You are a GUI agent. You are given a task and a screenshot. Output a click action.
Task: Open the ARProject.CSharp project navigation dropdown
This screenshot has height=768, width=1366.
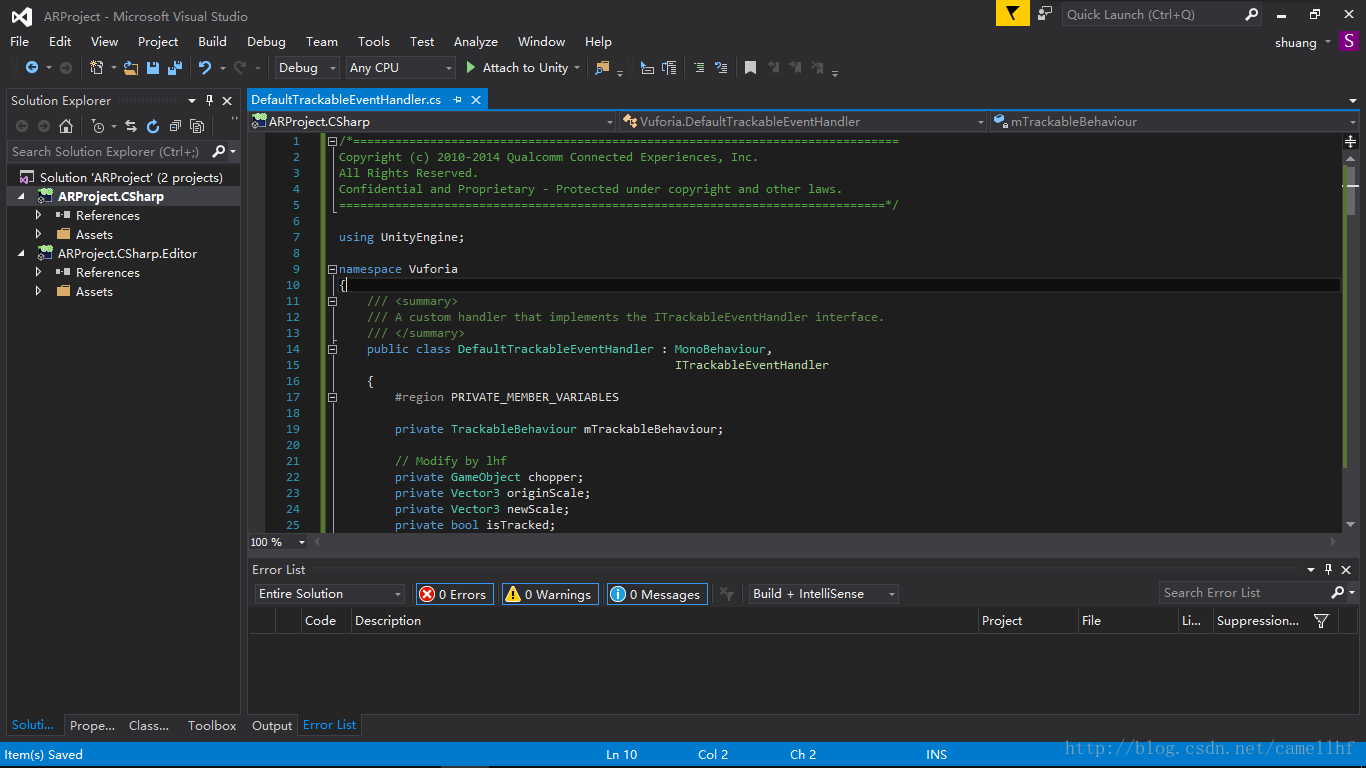[433, 122]
